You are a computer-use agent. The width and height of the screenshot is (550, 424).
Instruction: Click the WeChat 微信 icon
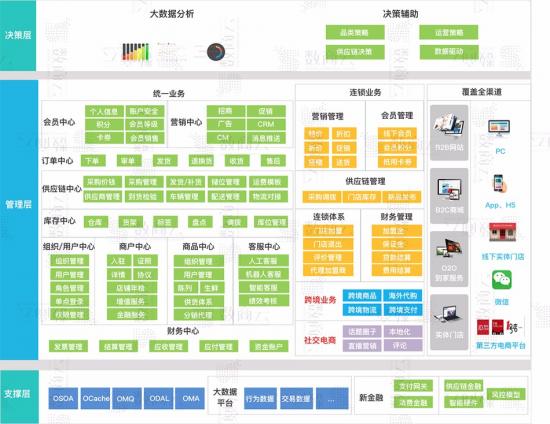point(502,280)
